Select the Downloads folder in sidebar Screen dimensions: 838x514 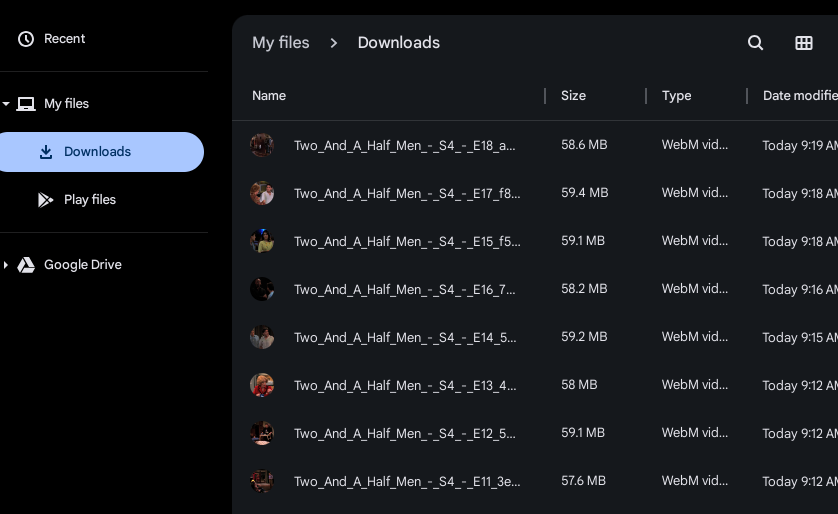coord(102,152)
